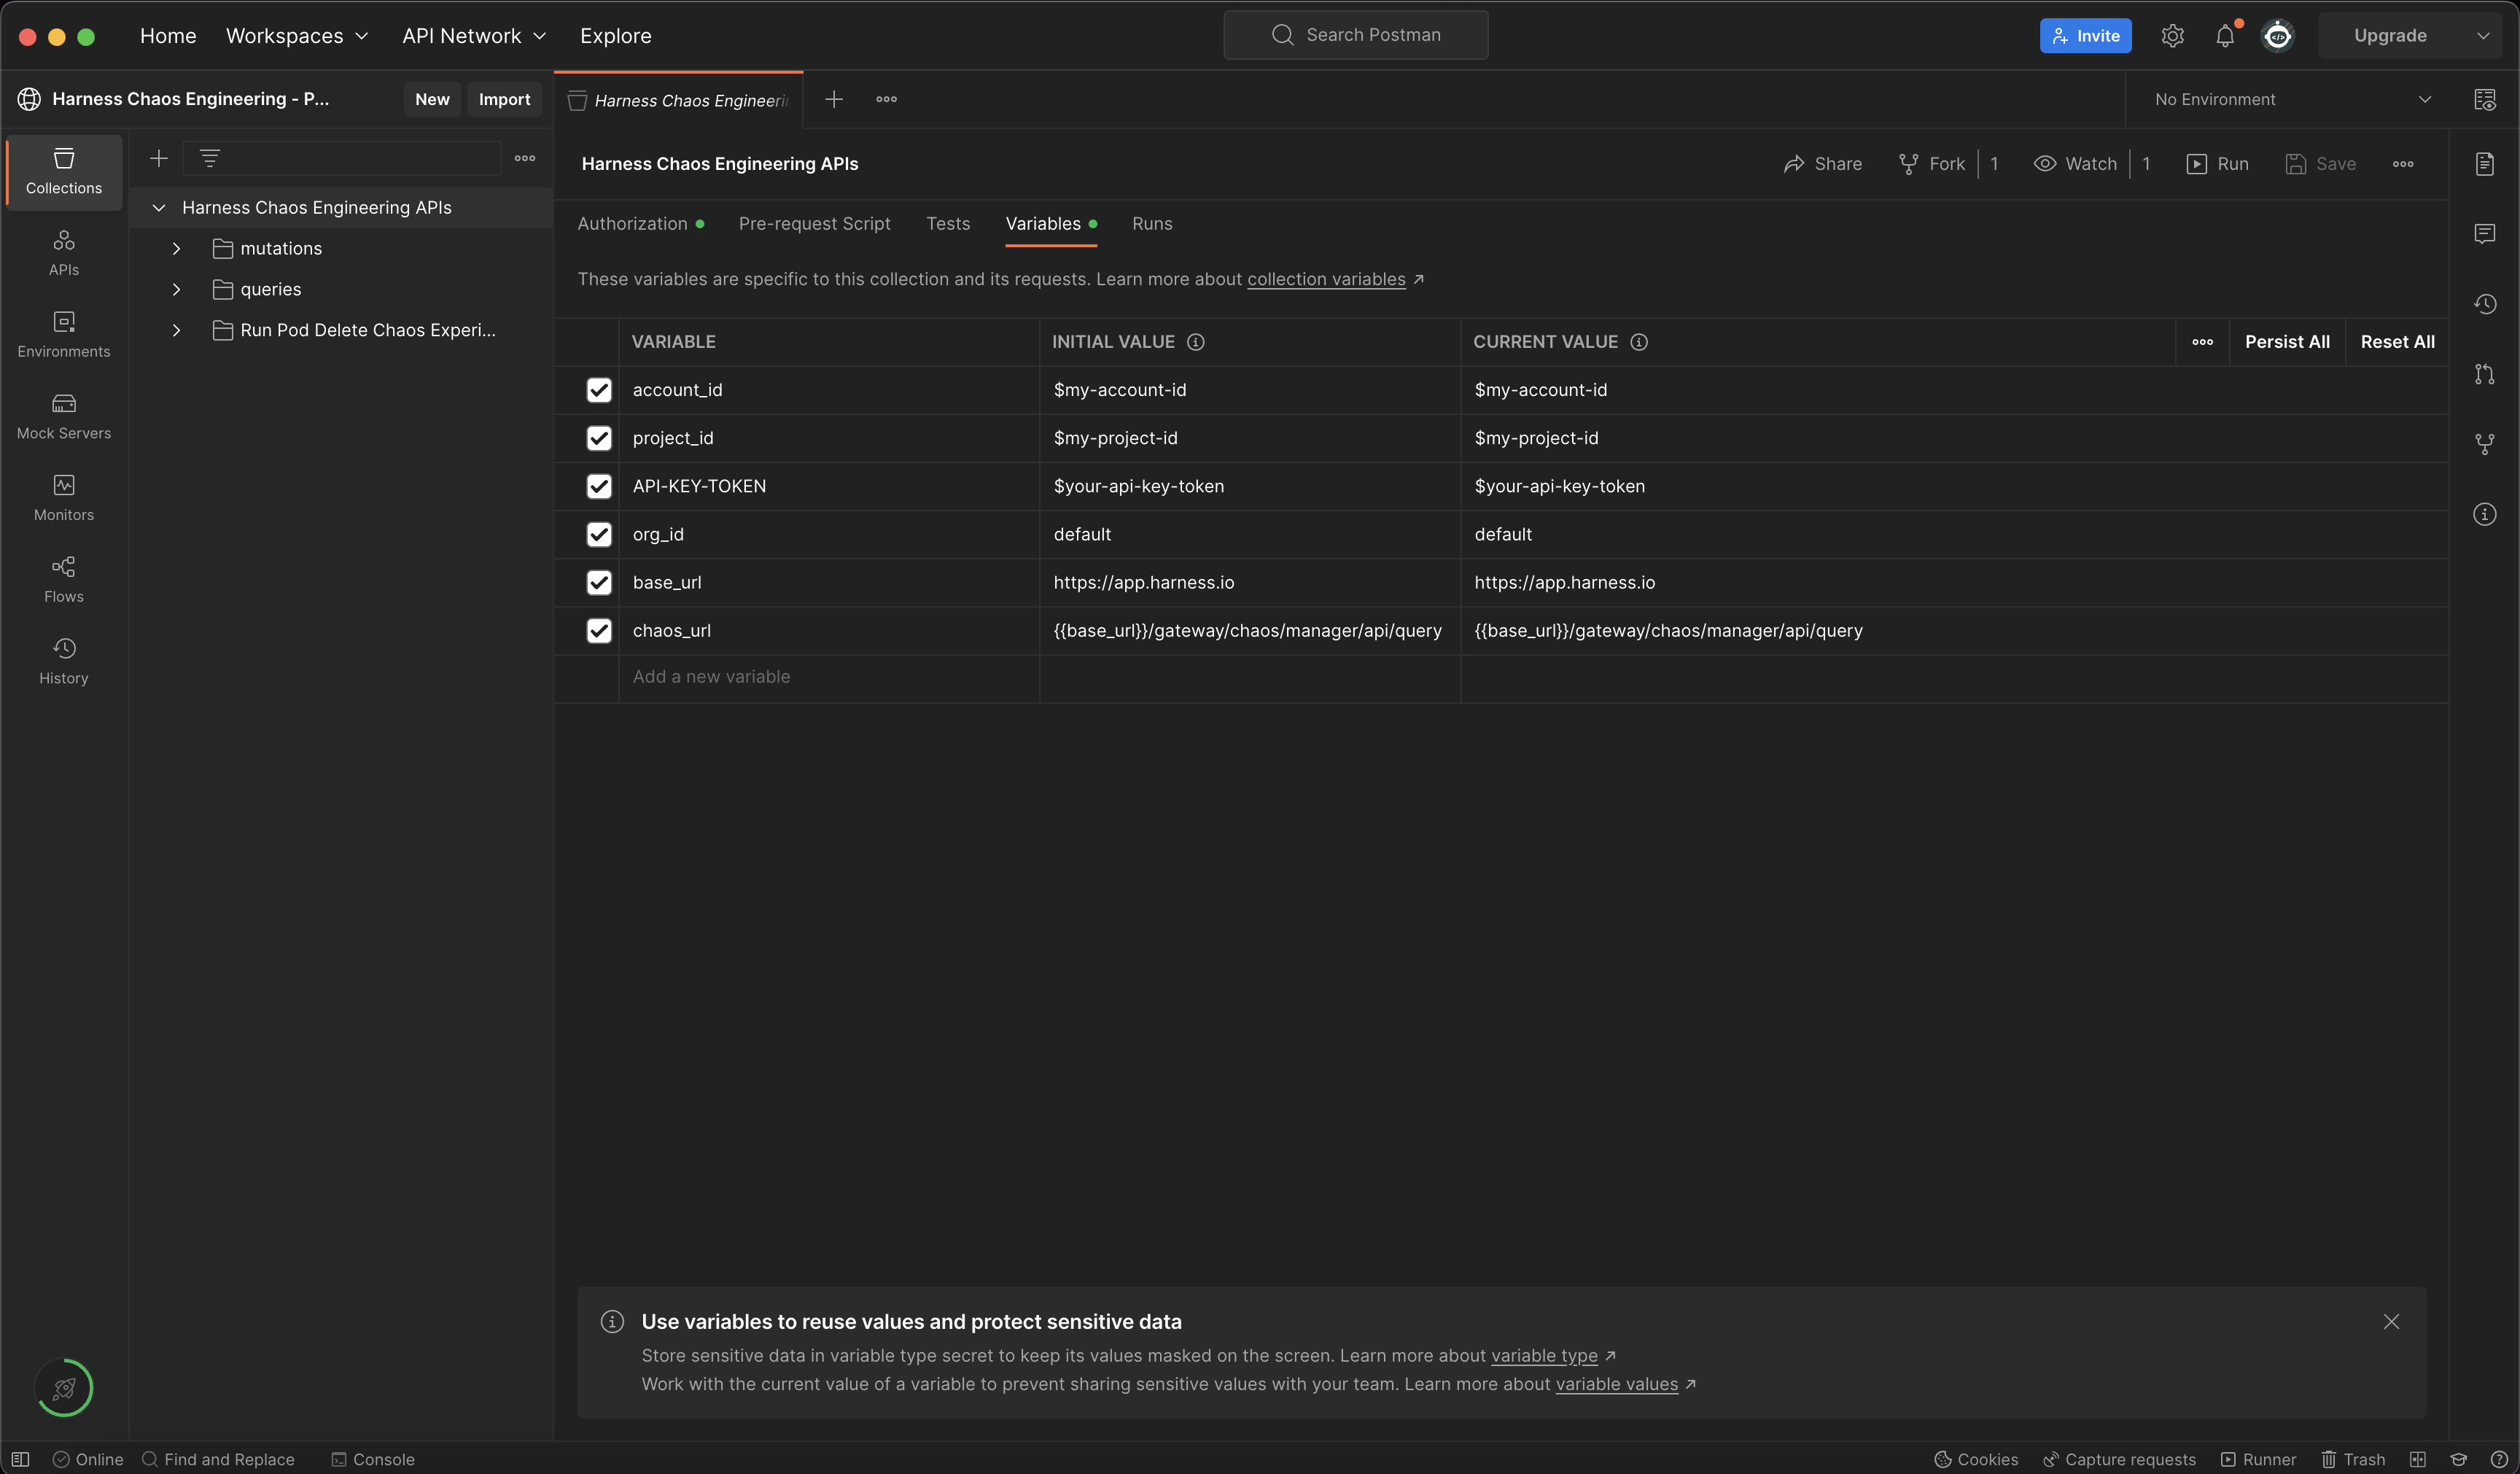Uncheck the base_url variable checkbox
2520x1474 pixels.
pyautogui.click(x=599, y=582)
